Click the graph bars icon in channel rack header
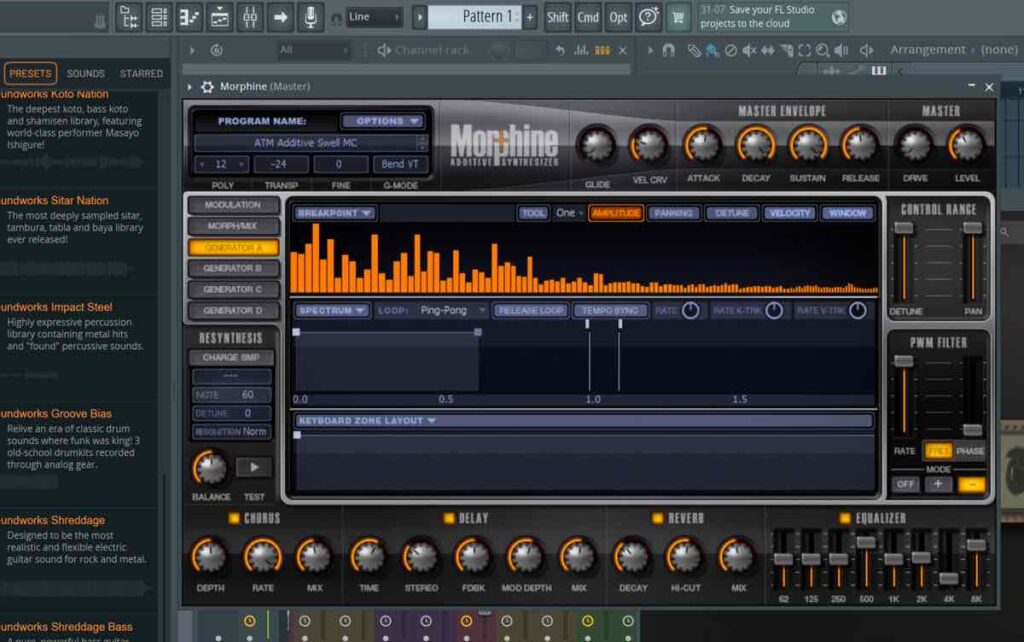 581,50
